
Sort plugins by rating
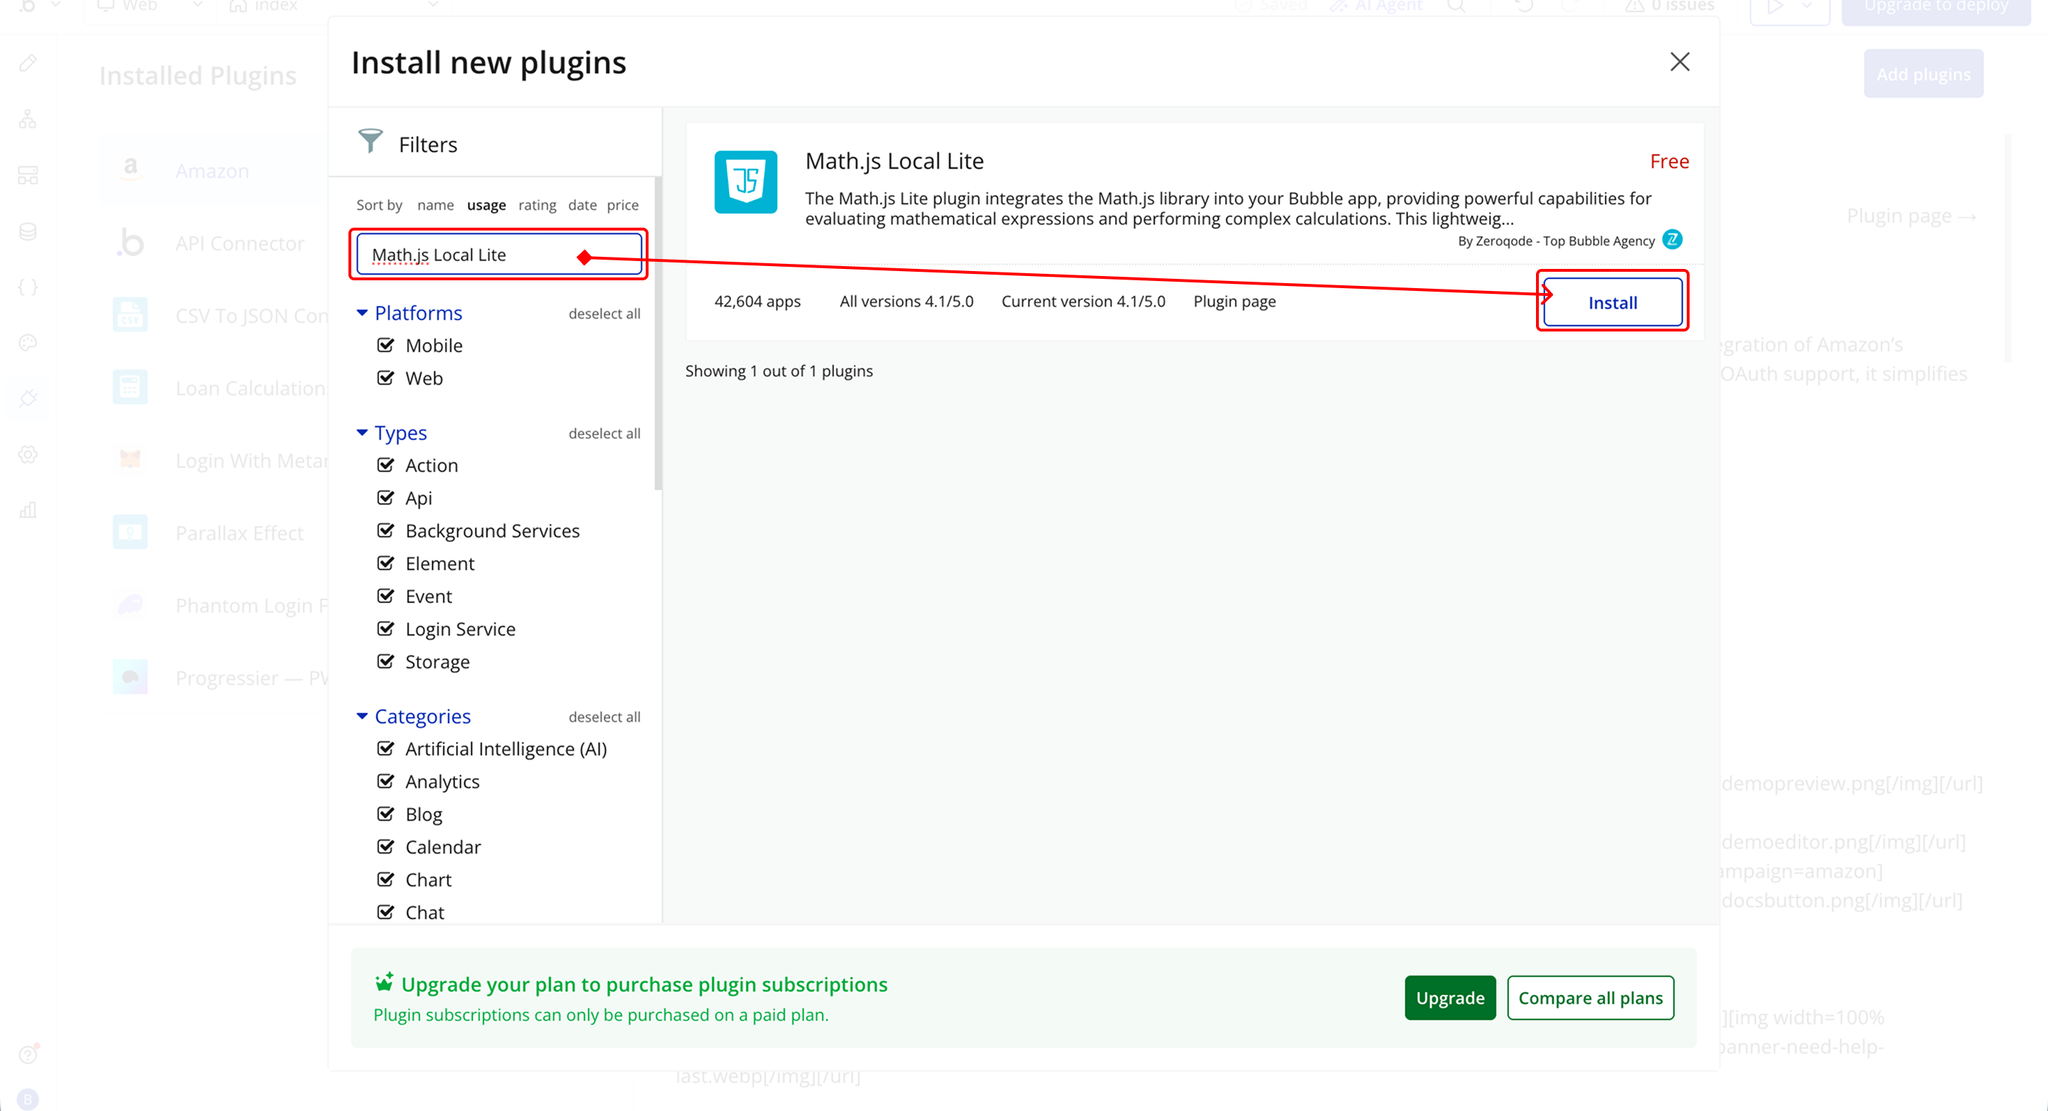(537, 205)
